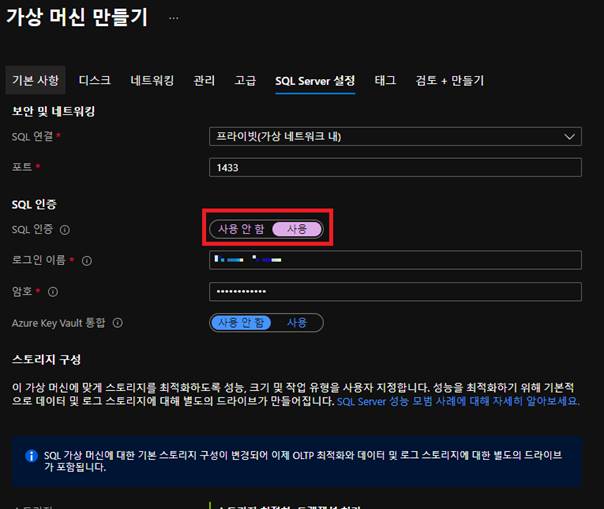604x509 pixels.
Task: Set Azure Key Vault 통합 to 사용 안 함
Action: click(x=241, y=323)
